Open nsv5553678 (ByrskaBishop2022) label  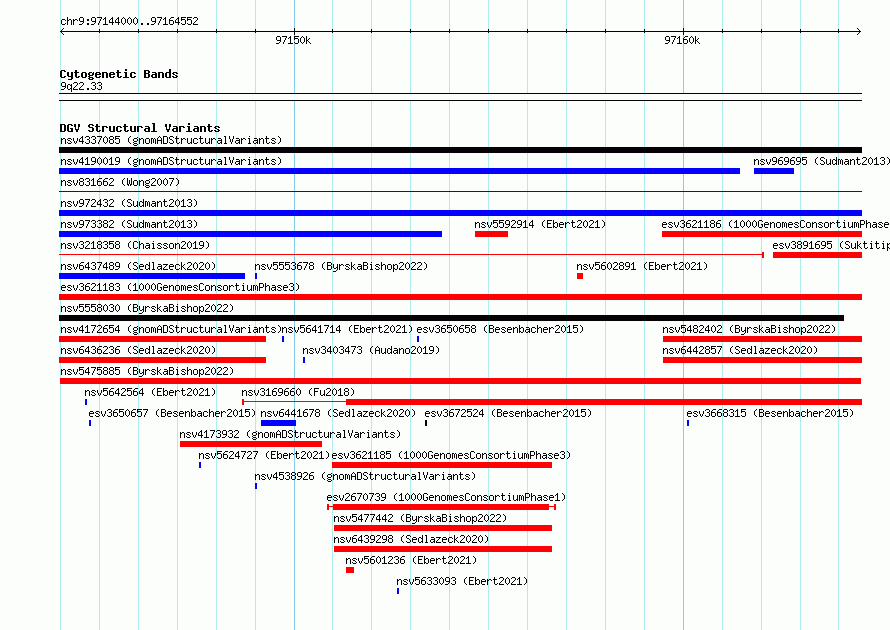point(341,266)
